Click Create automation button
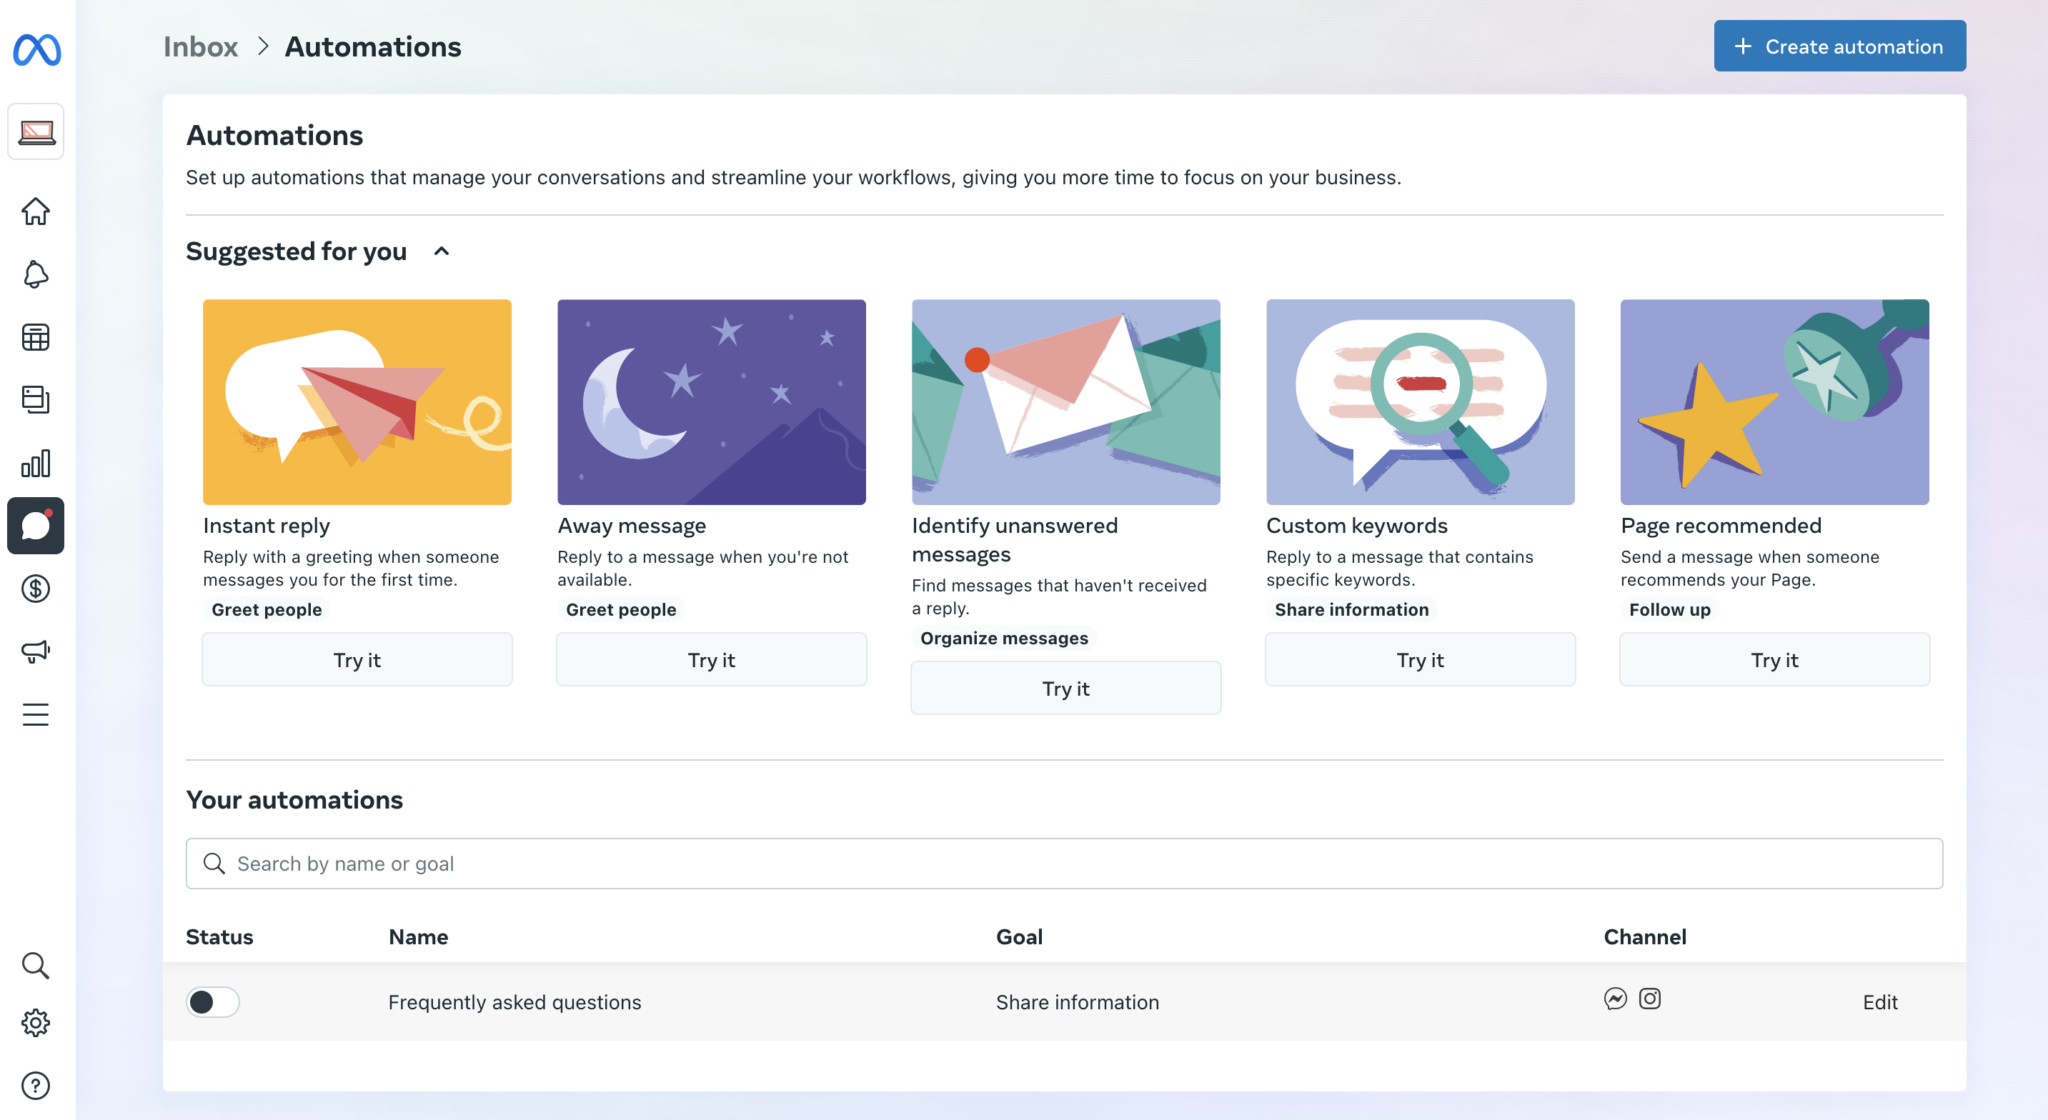Screen dimensions: 2048x1120 click(1839, 47)
